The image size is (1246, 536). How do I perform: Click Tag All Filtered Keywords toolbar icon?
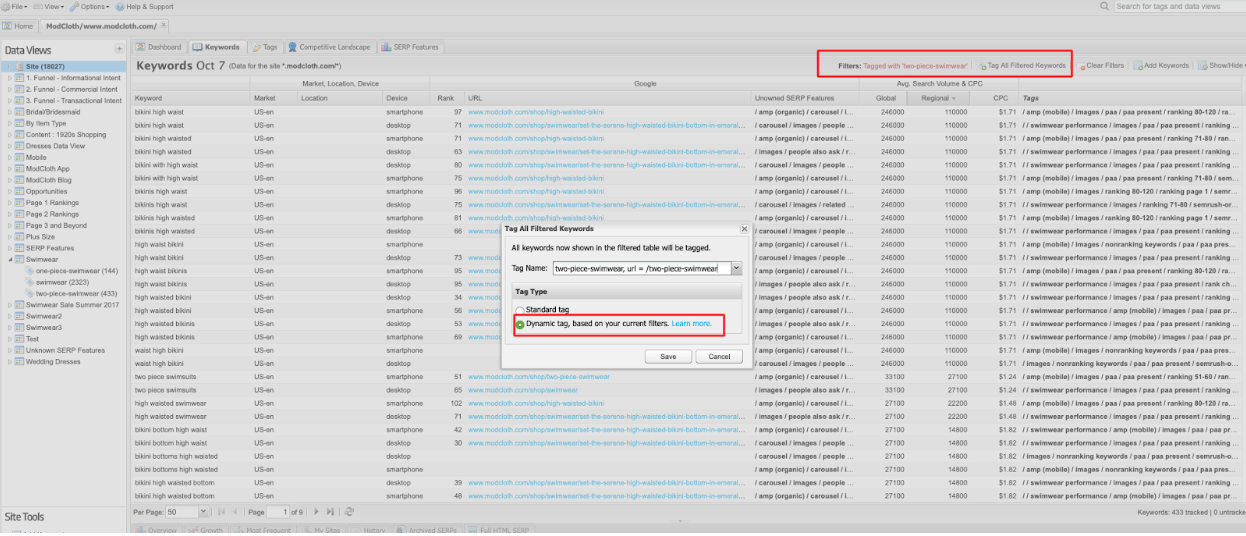(x=1021, y=65)
